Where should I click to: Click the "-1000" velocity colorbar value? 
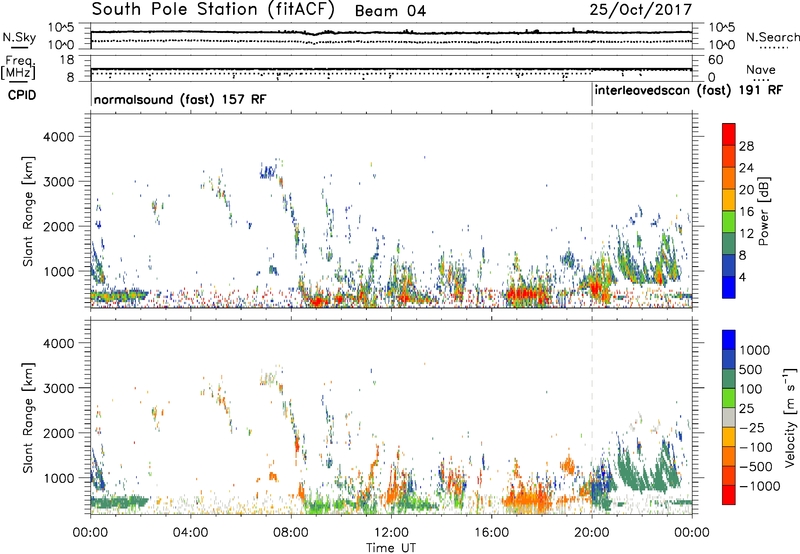coord(759,486)
